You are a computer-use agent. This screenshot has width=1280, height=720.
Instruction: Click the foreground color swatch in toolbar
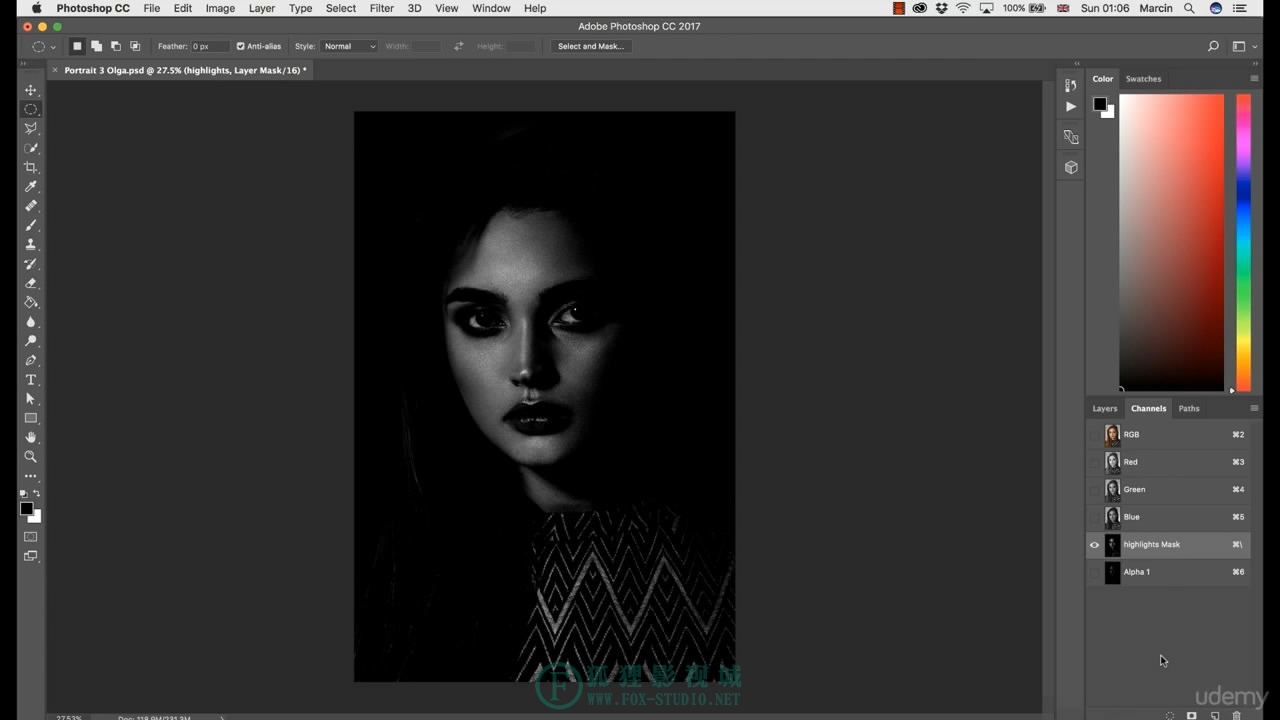pyautogui.click(x=27, y=509)
